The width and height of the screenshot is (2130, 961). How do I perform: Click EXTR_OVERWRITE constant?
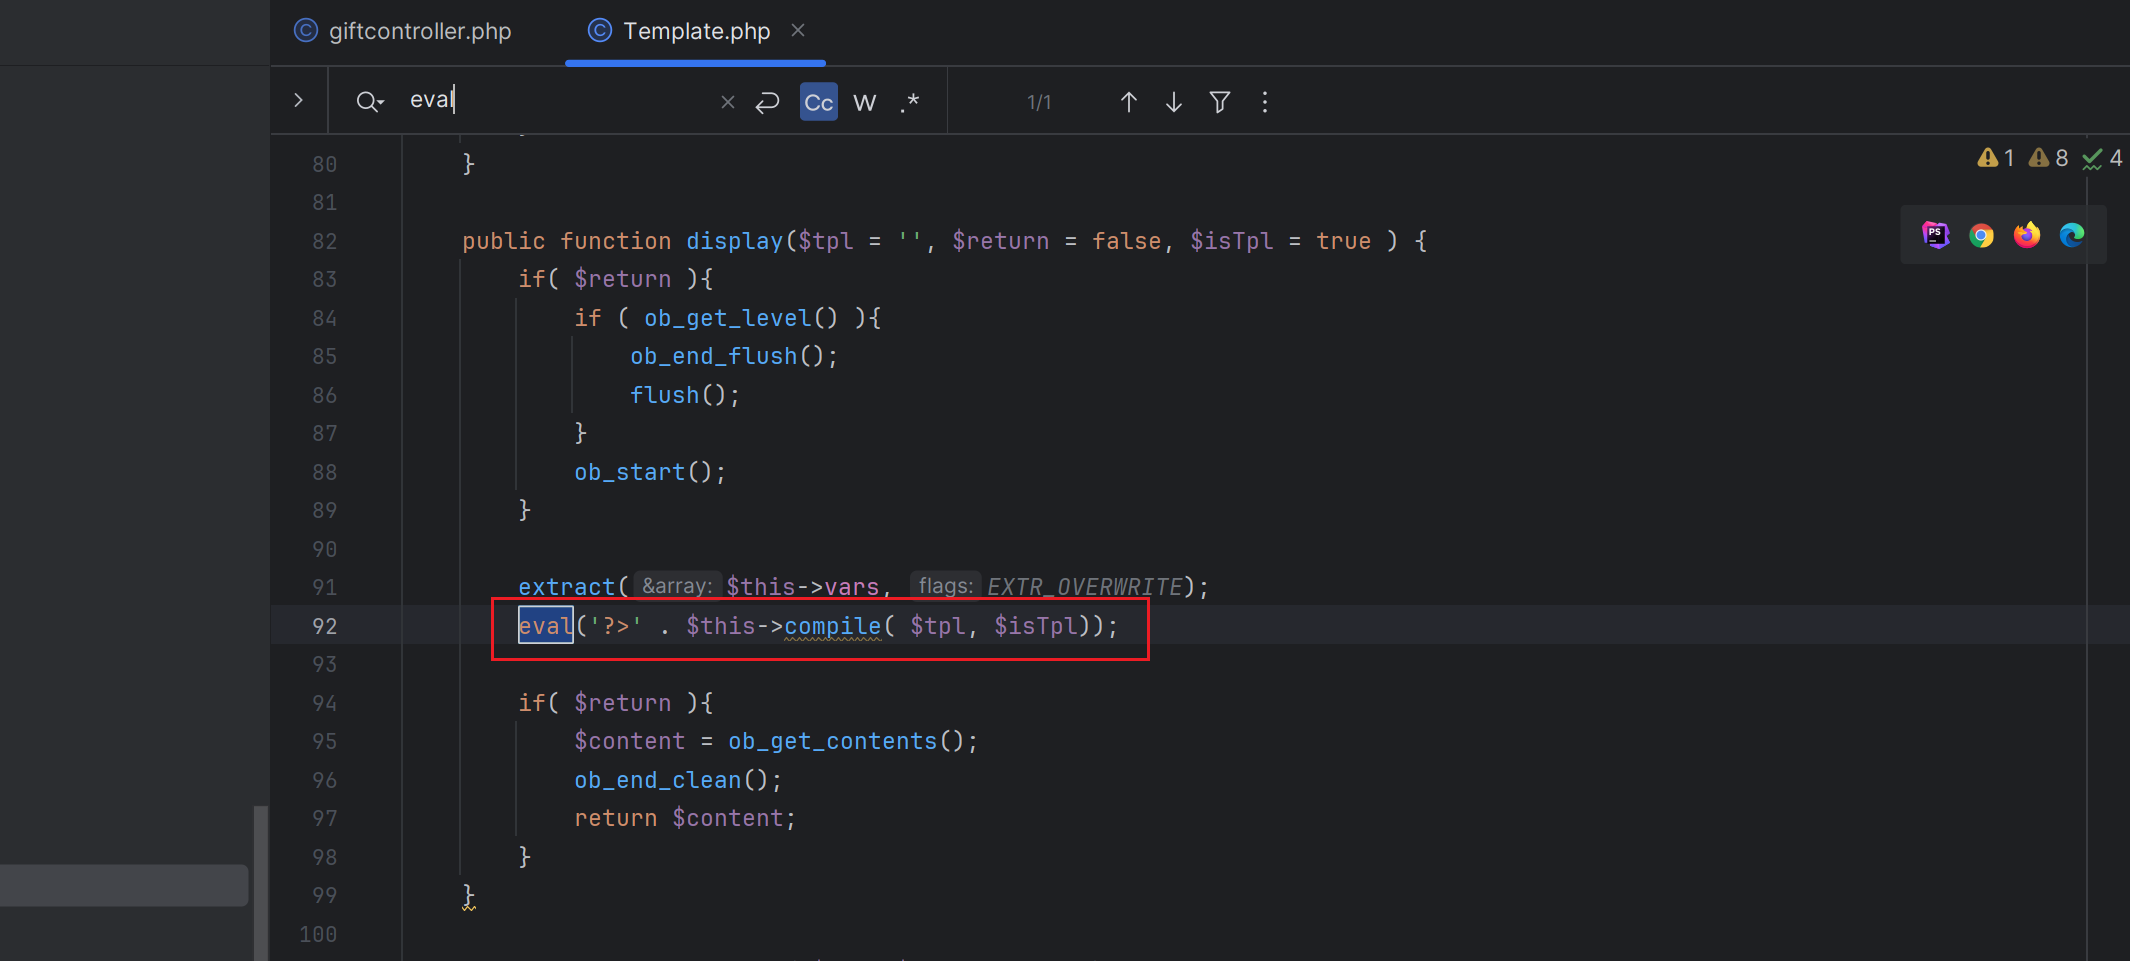click(1085, 587)
